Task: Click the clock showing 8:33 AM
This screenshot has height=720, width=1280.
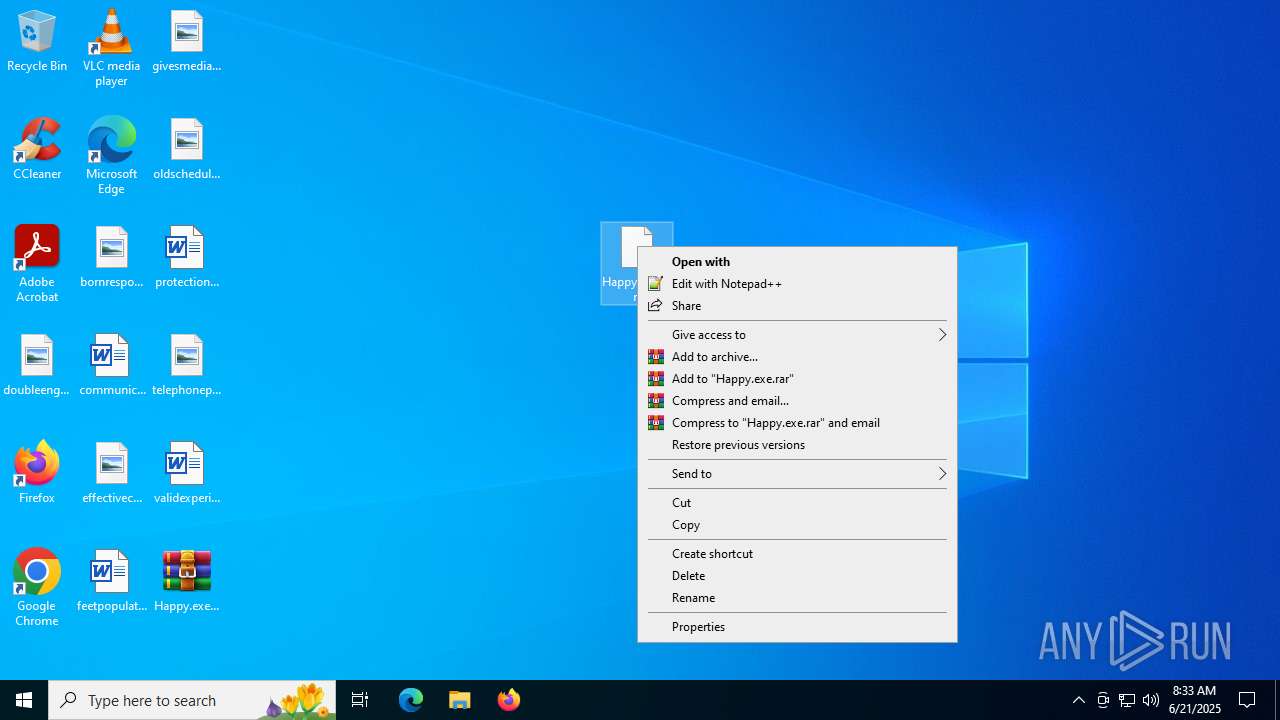Action: [1194, 700]
